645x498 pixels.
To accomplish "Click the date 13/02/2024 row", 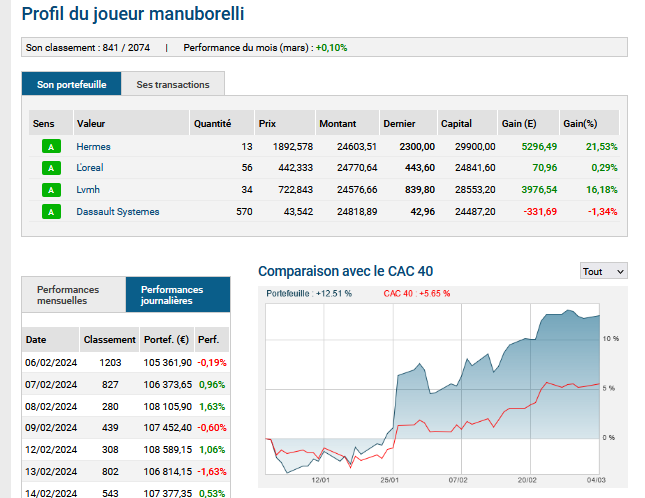I will (126, 471).
